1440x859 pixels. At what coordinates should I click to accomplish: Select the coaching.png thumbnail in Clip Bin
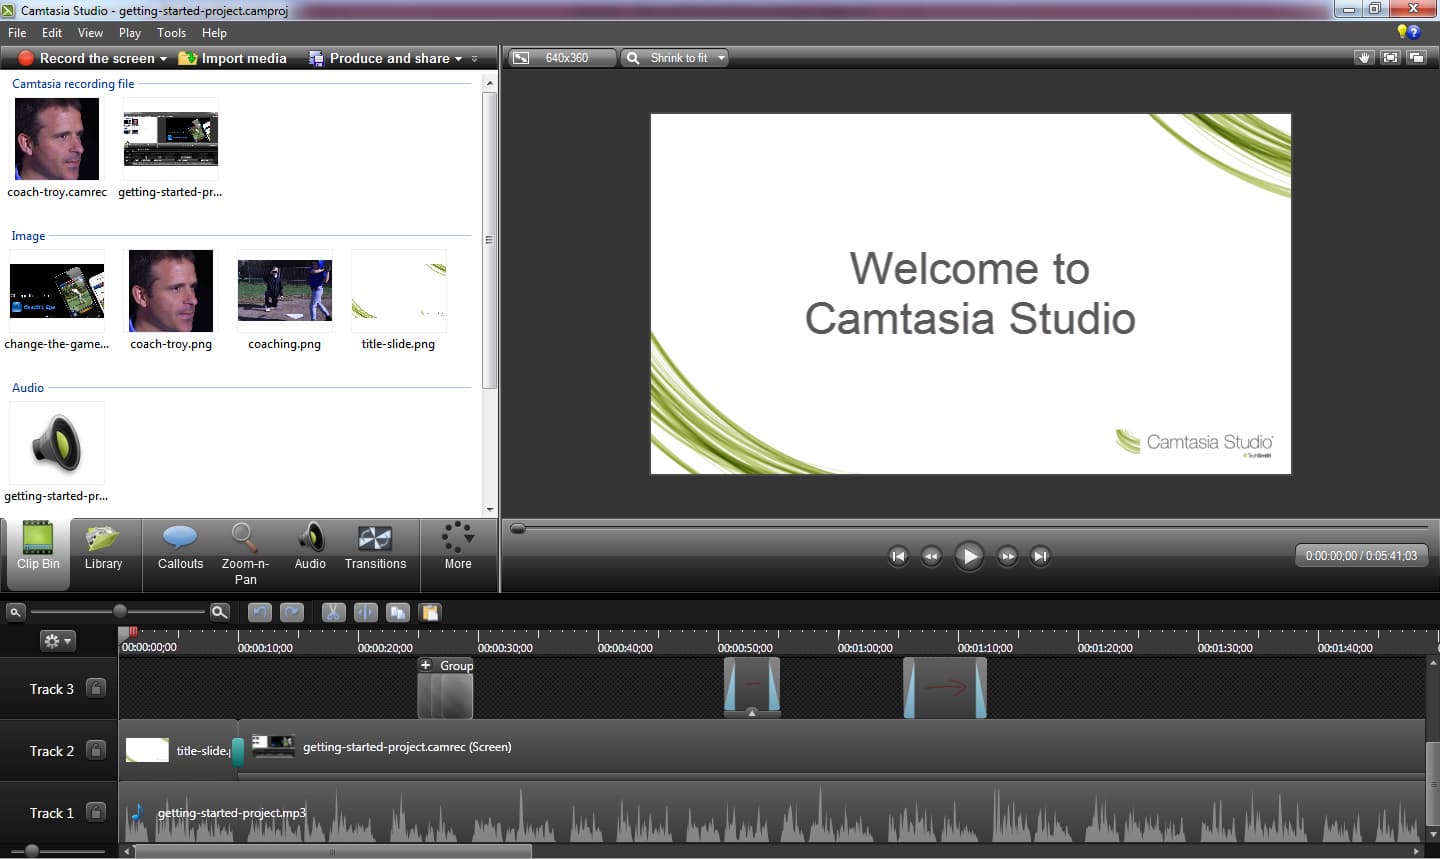tap(285, 291)
